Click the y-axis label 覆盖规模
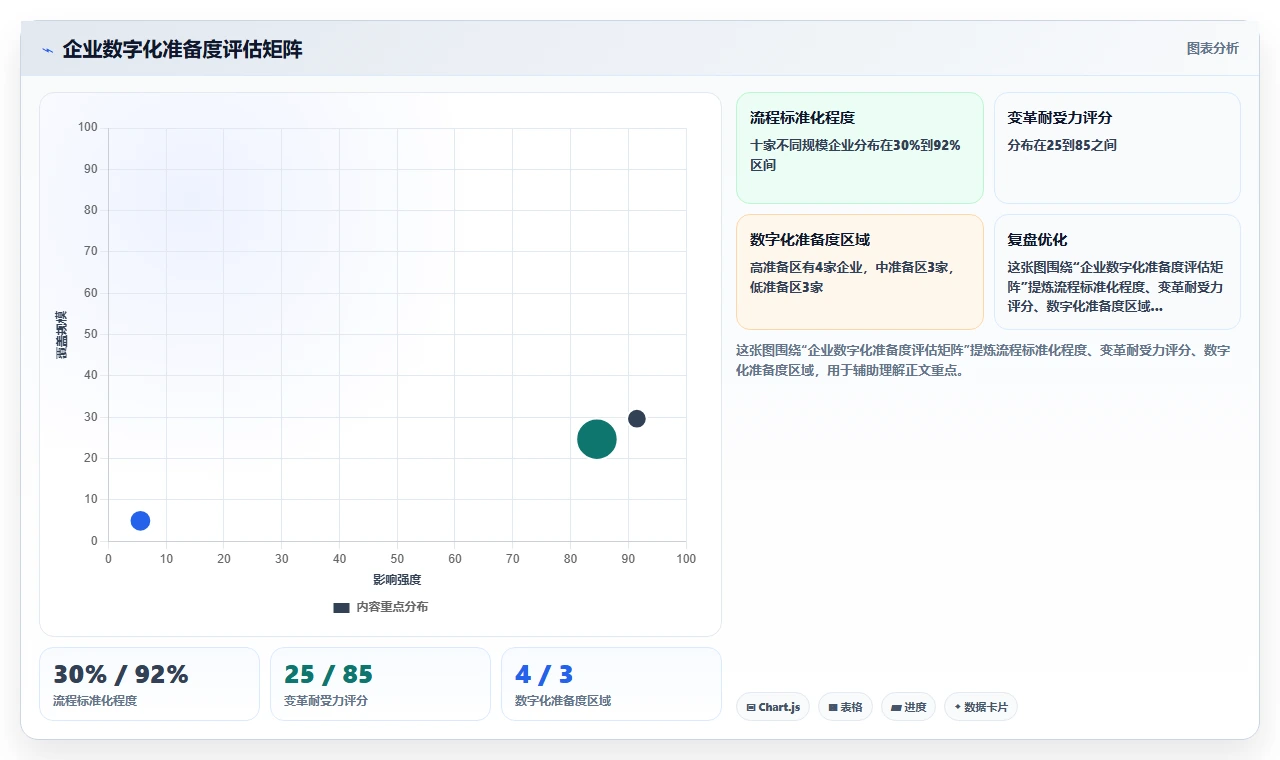The height and width of the screenshot is (760, 1280). pyautogui.click(x=62, y=334)
